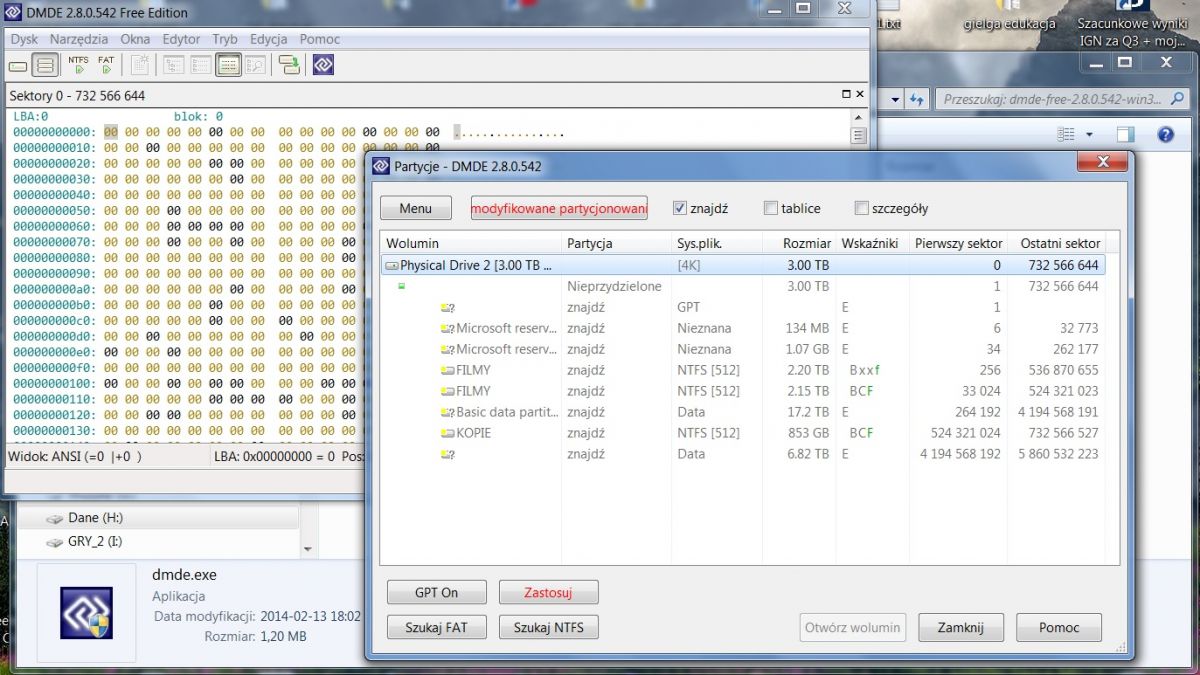The image size is (1200, 675).
Task: Click Sys.plik. column header
Action: pos(715,243)
